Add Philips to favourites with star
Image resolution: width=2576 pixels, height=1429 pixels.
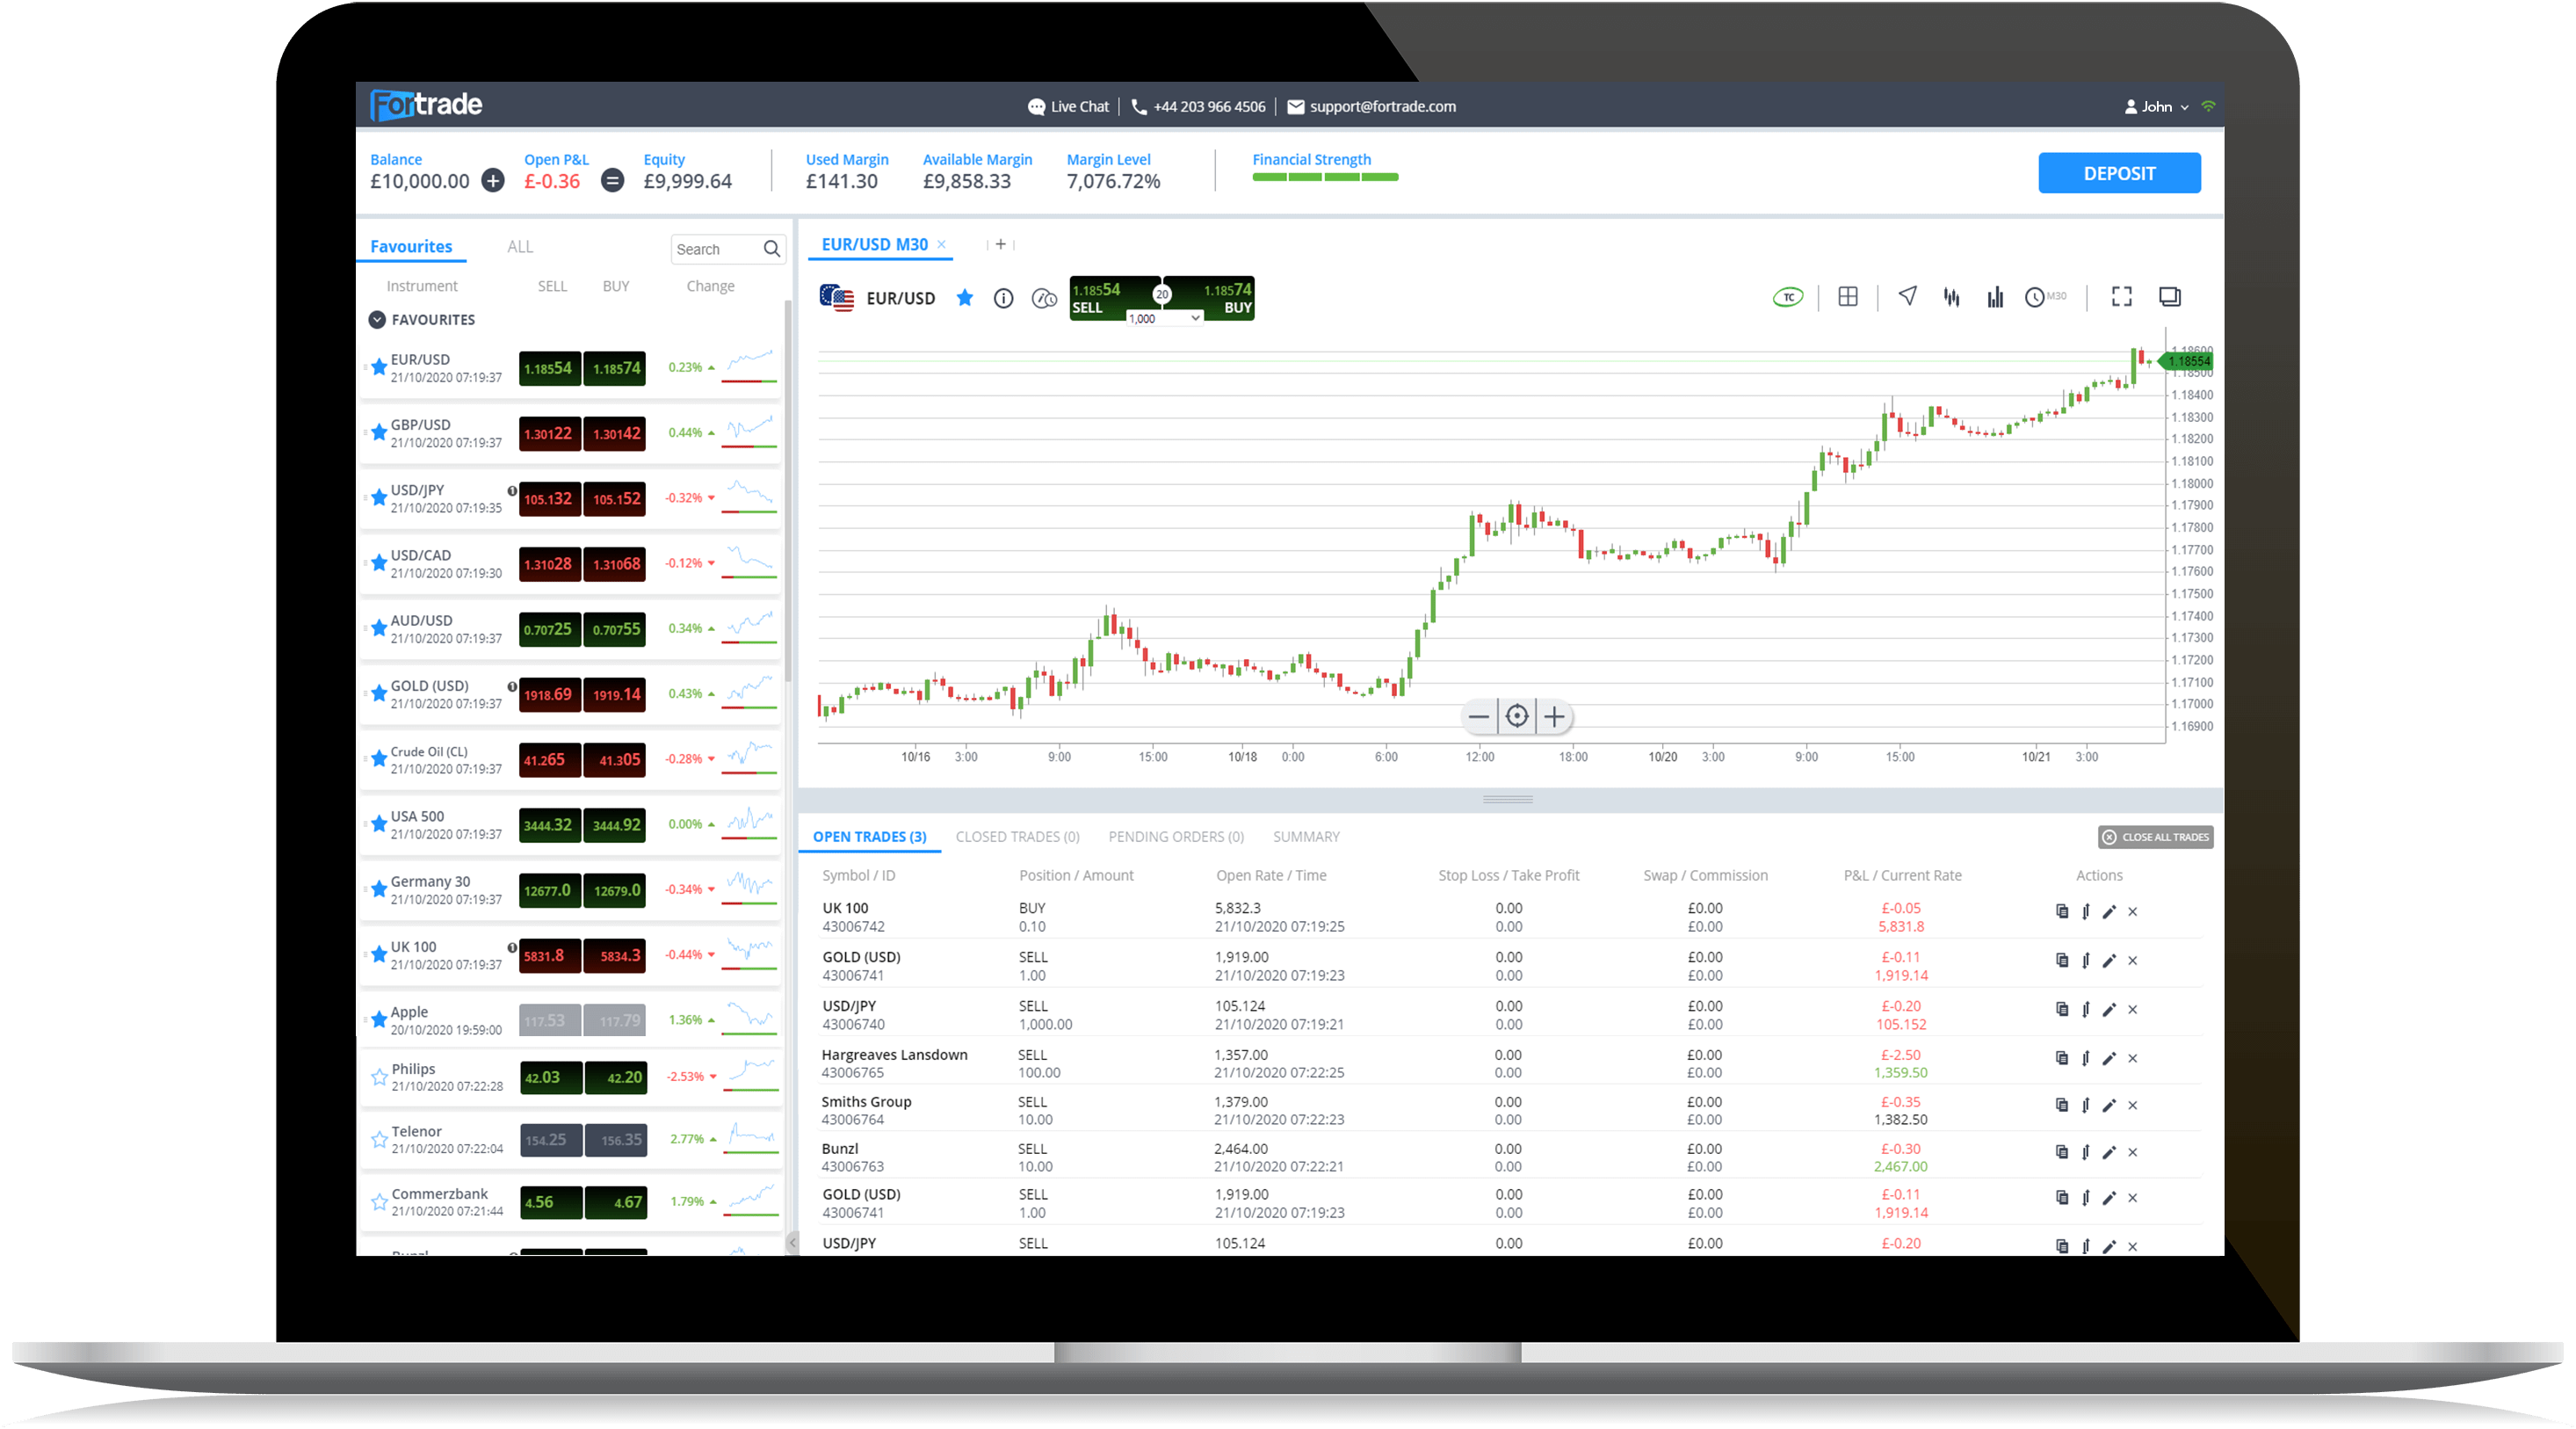coord(379,1077)
